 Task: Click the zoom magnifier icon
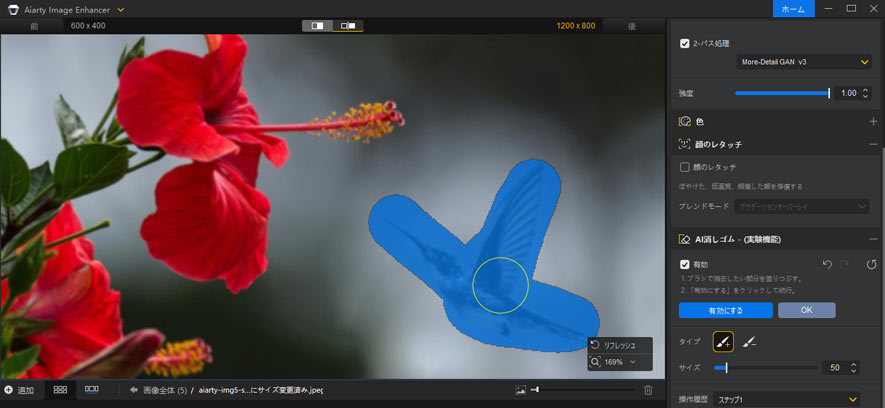coord(595,362)
